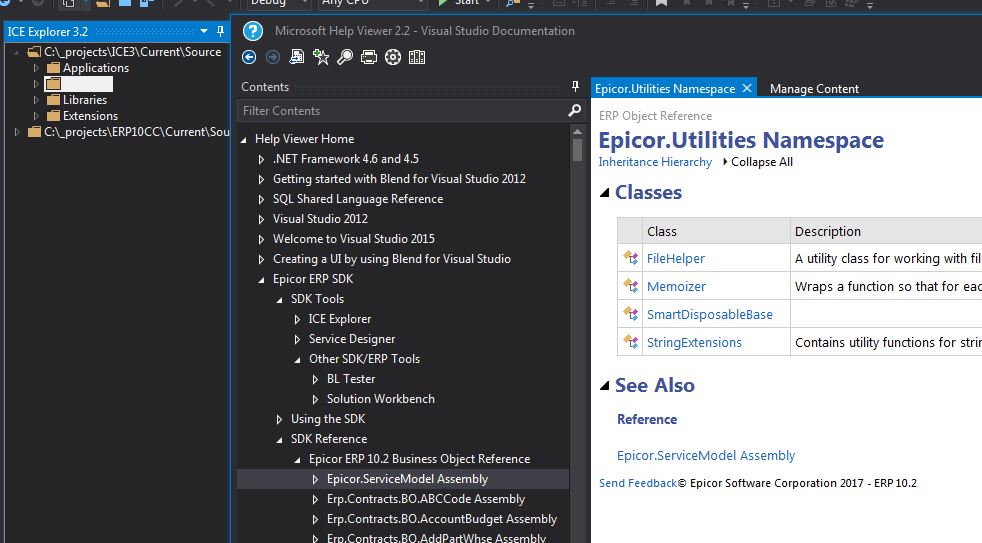Click the StringExtensions class icon
The height and width of the screenshot is (543, 982).
pos(630,342)
